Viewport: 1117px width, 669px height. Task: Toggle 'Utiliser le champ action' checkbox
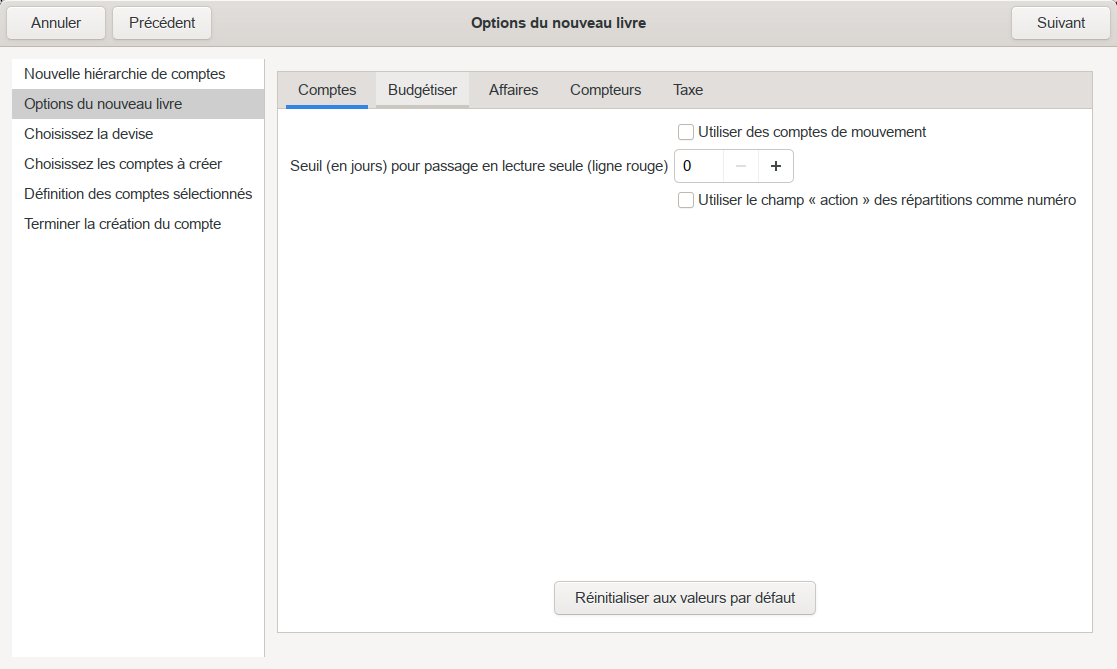[x=686, y=200]
